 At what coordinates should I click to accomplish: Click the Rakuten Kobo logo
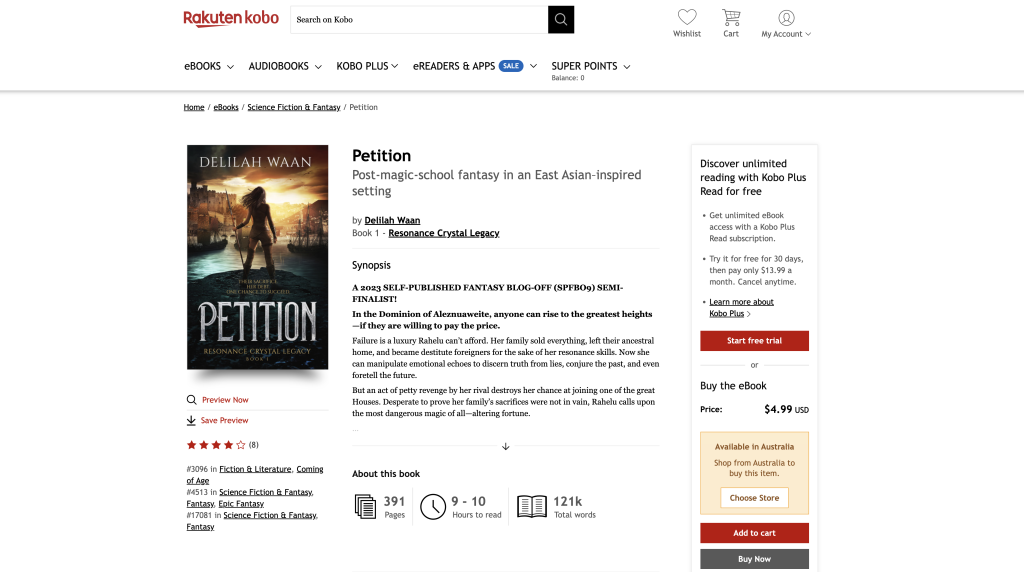click(x=231, y=18)
